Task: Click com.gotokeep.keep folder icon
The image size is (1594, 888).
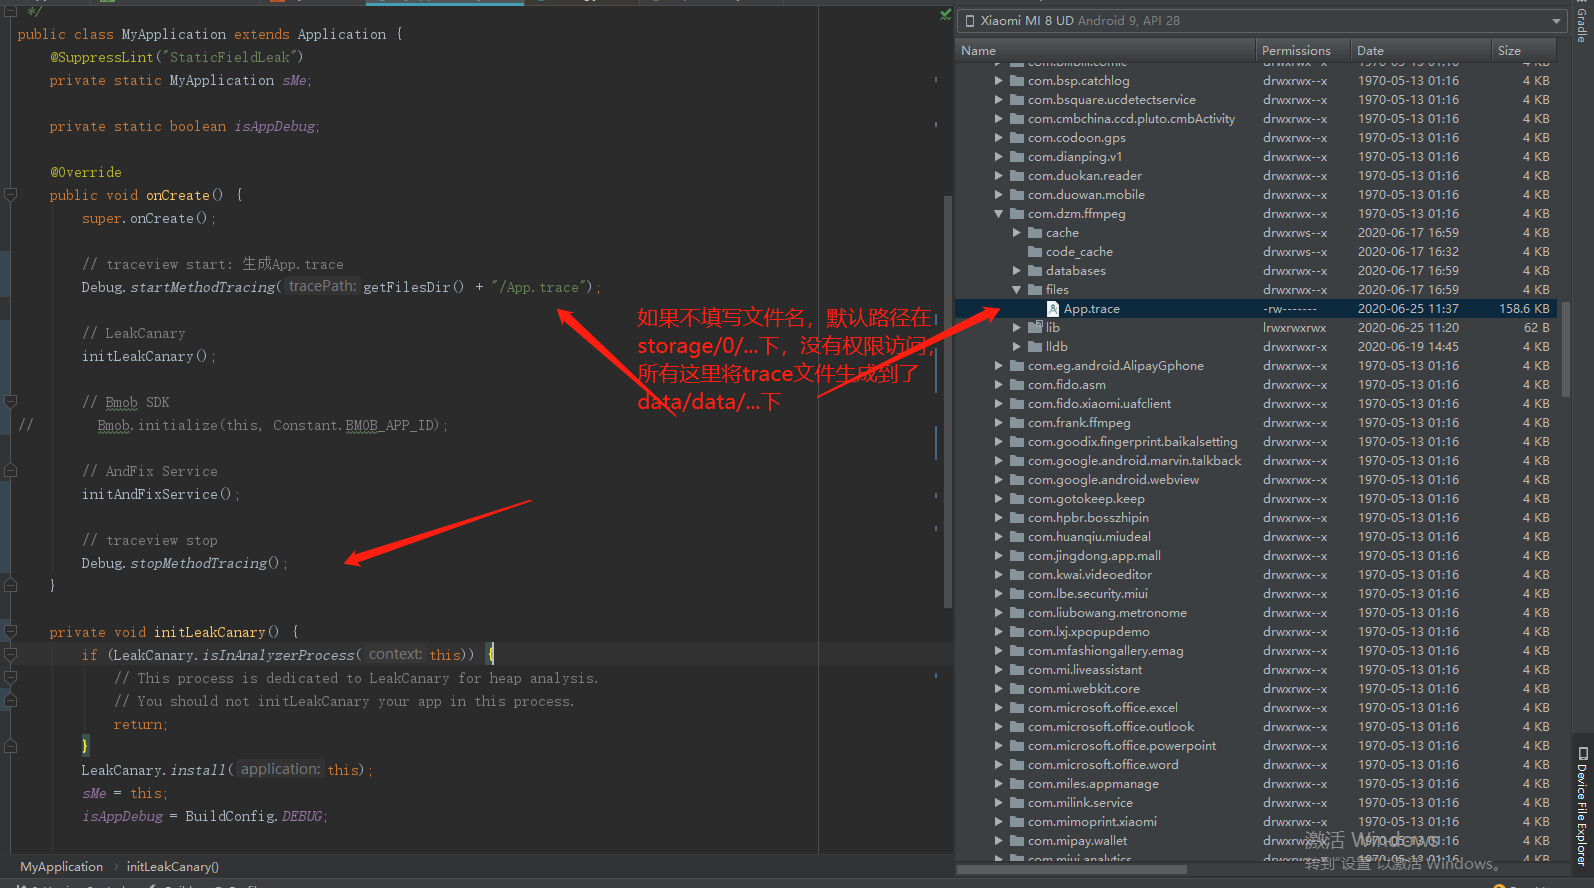Action: click(x=1017, y=499)
